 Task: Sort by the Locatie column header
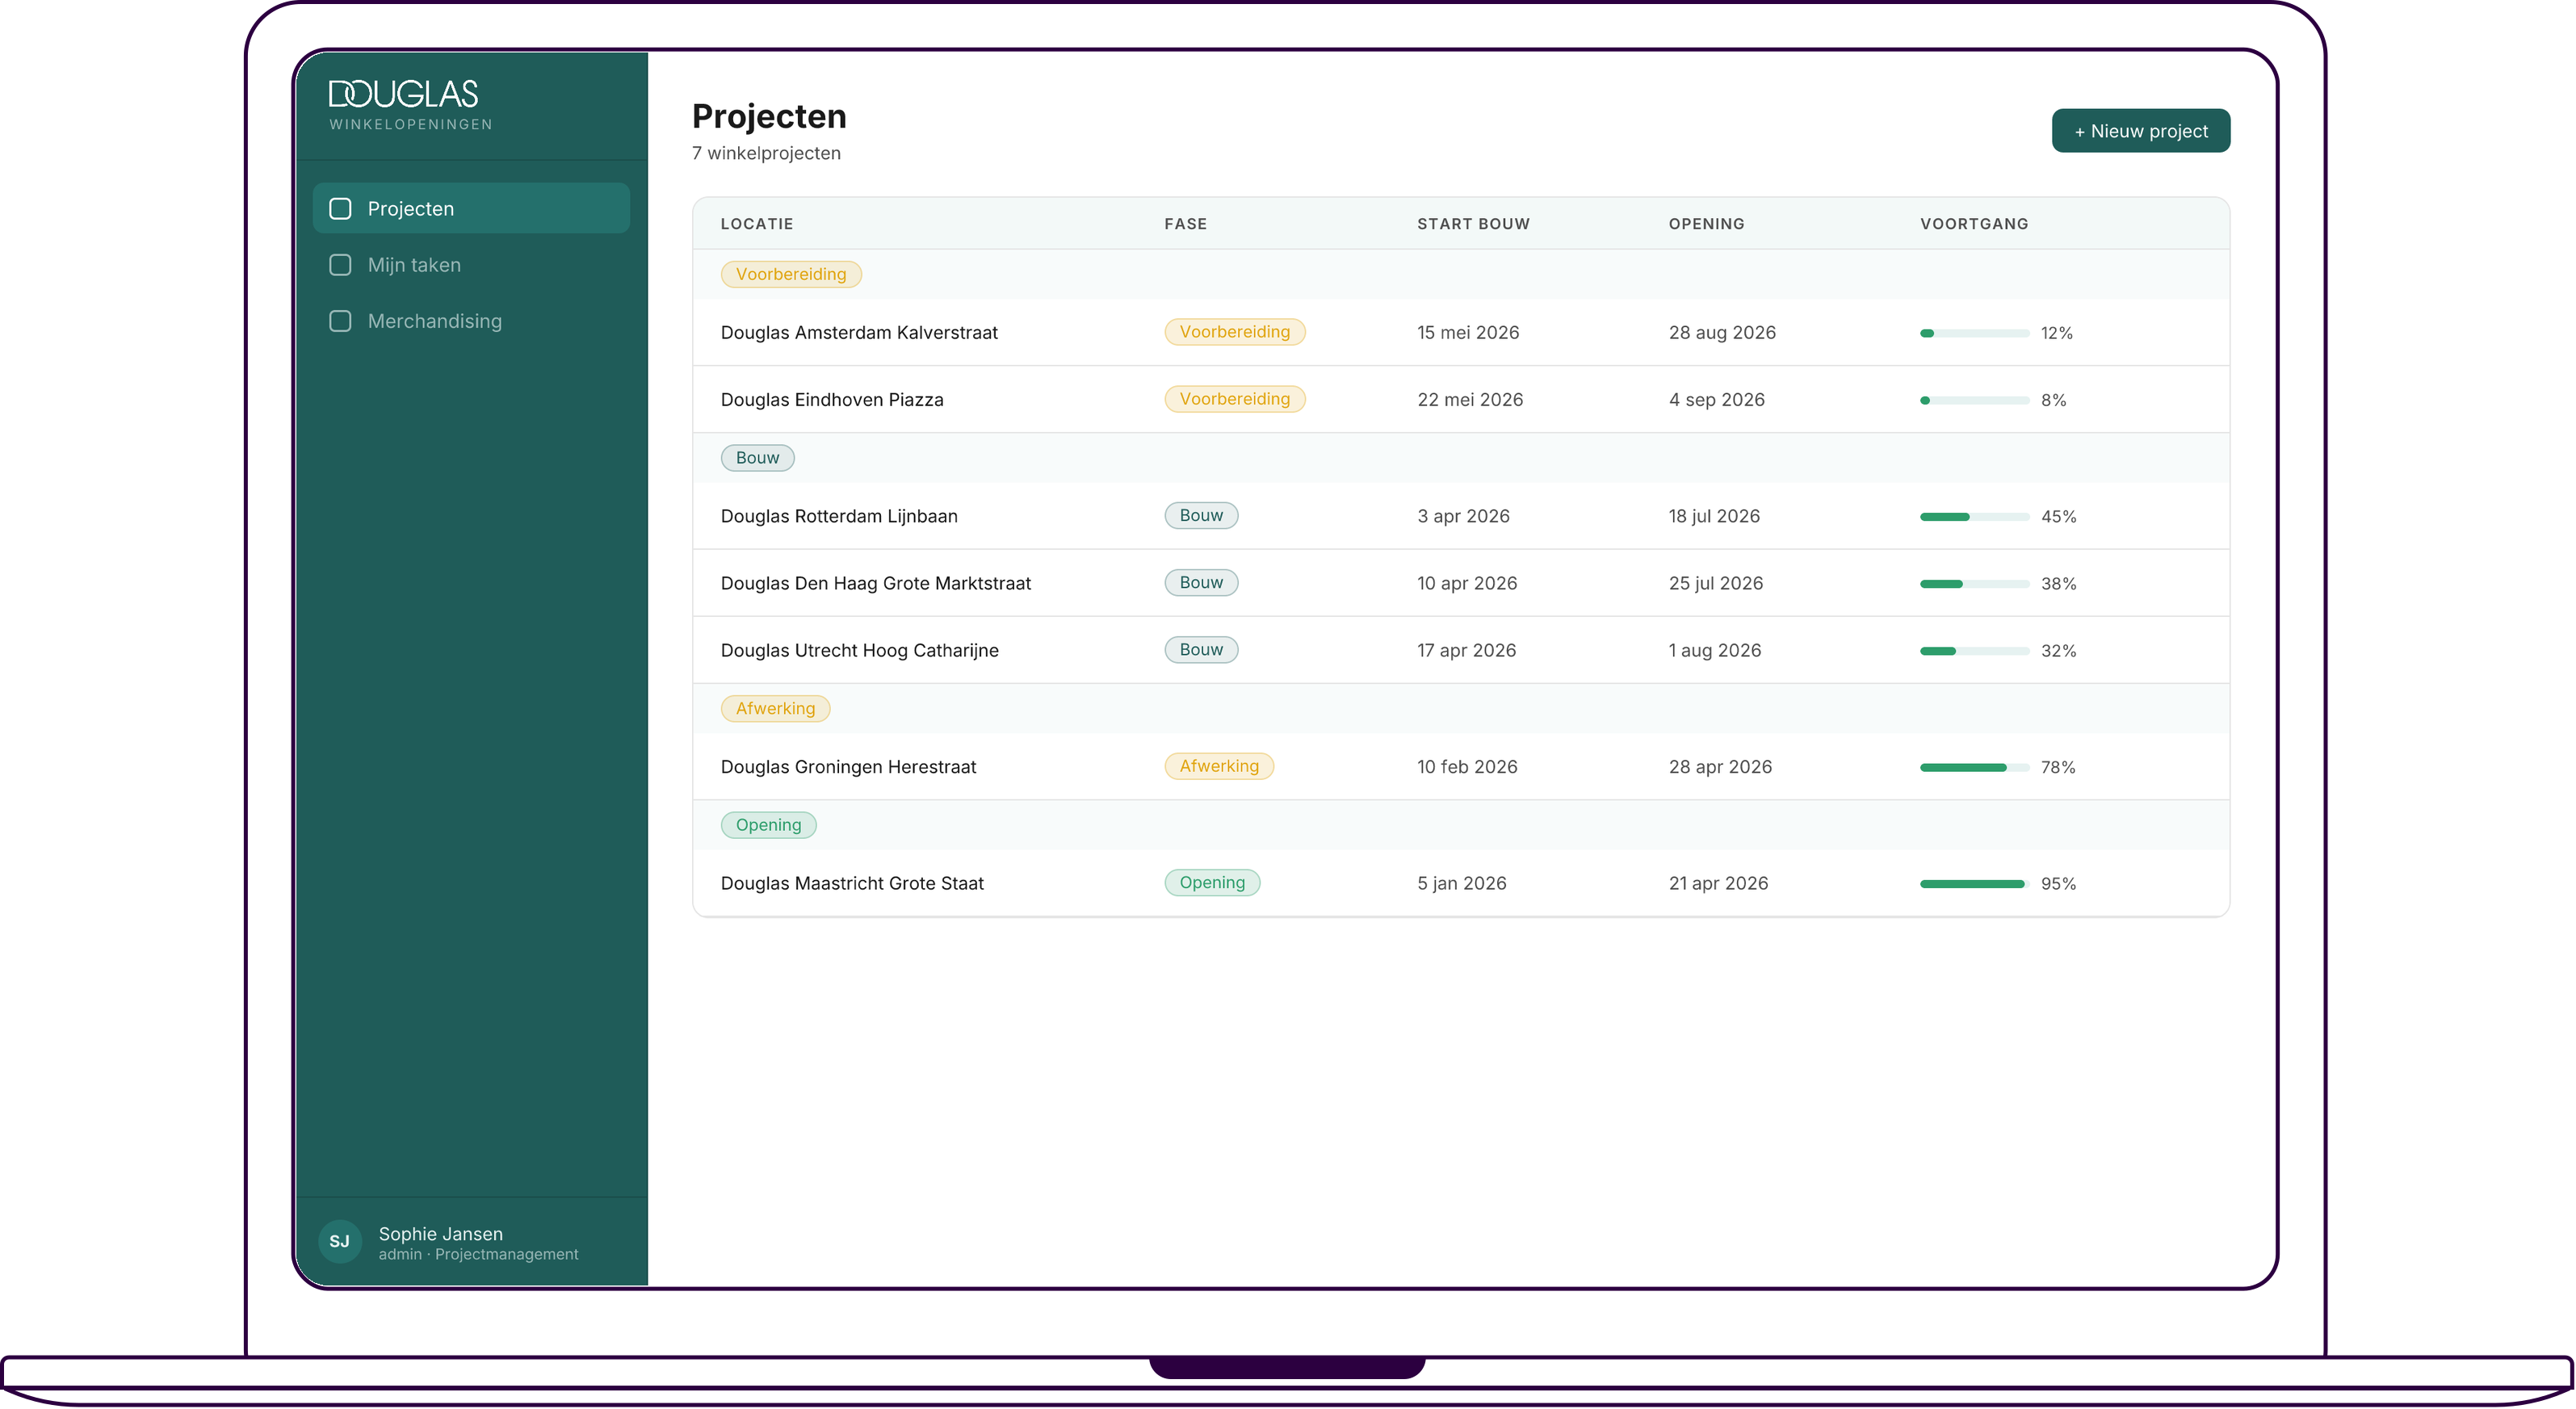coord(757,224)
